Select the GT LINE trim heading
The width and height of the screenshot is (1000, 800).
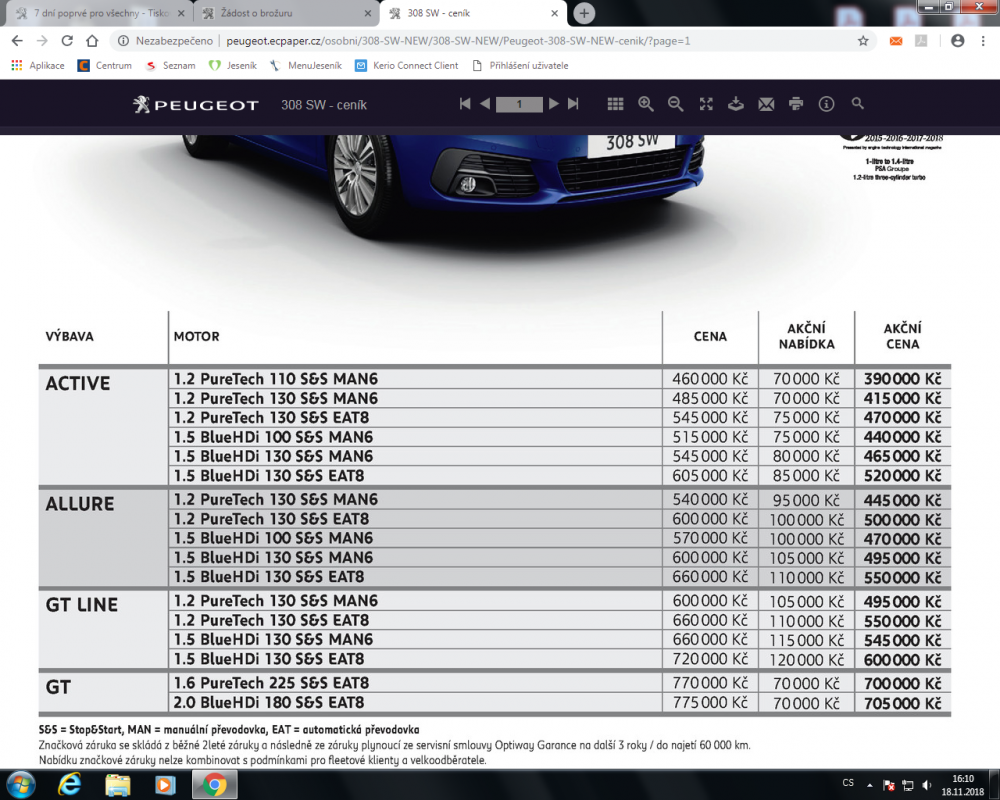click(x=82, y=605)
